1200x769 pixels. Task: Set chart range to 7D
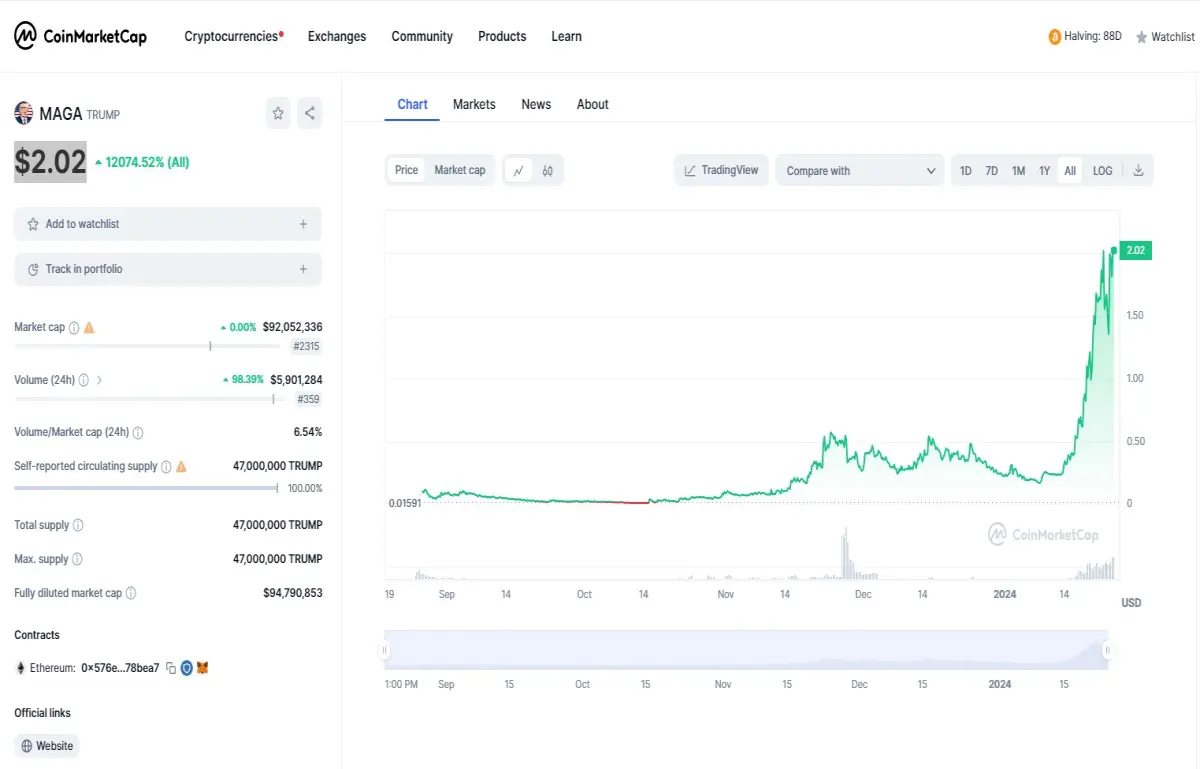pos(992,171)
